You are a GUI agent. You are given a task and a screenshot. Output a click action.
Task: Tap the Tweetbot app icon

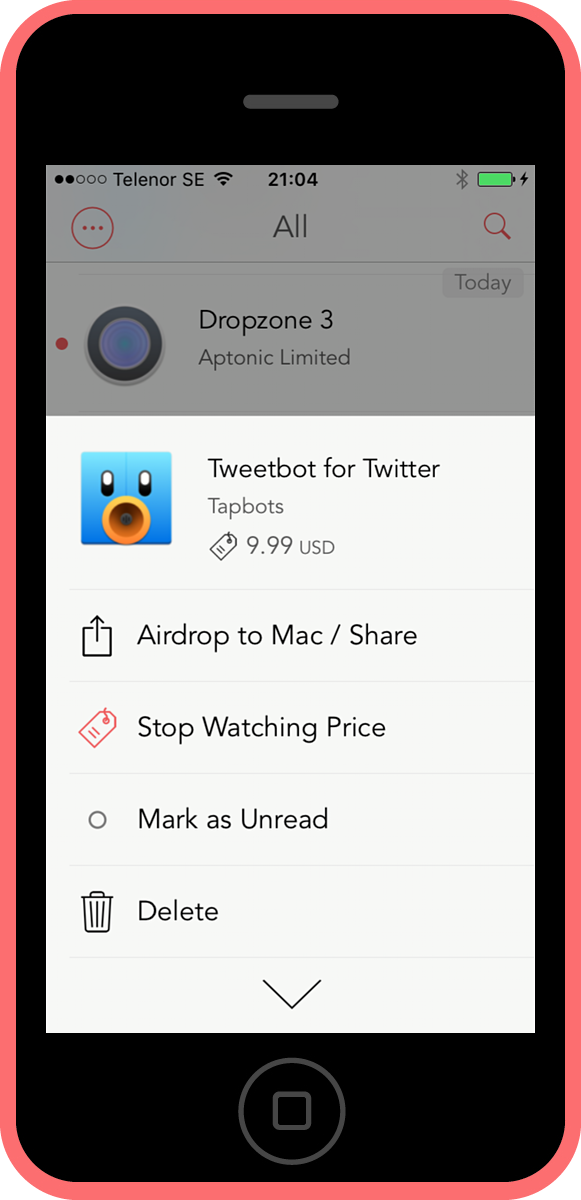pos(126,498)
